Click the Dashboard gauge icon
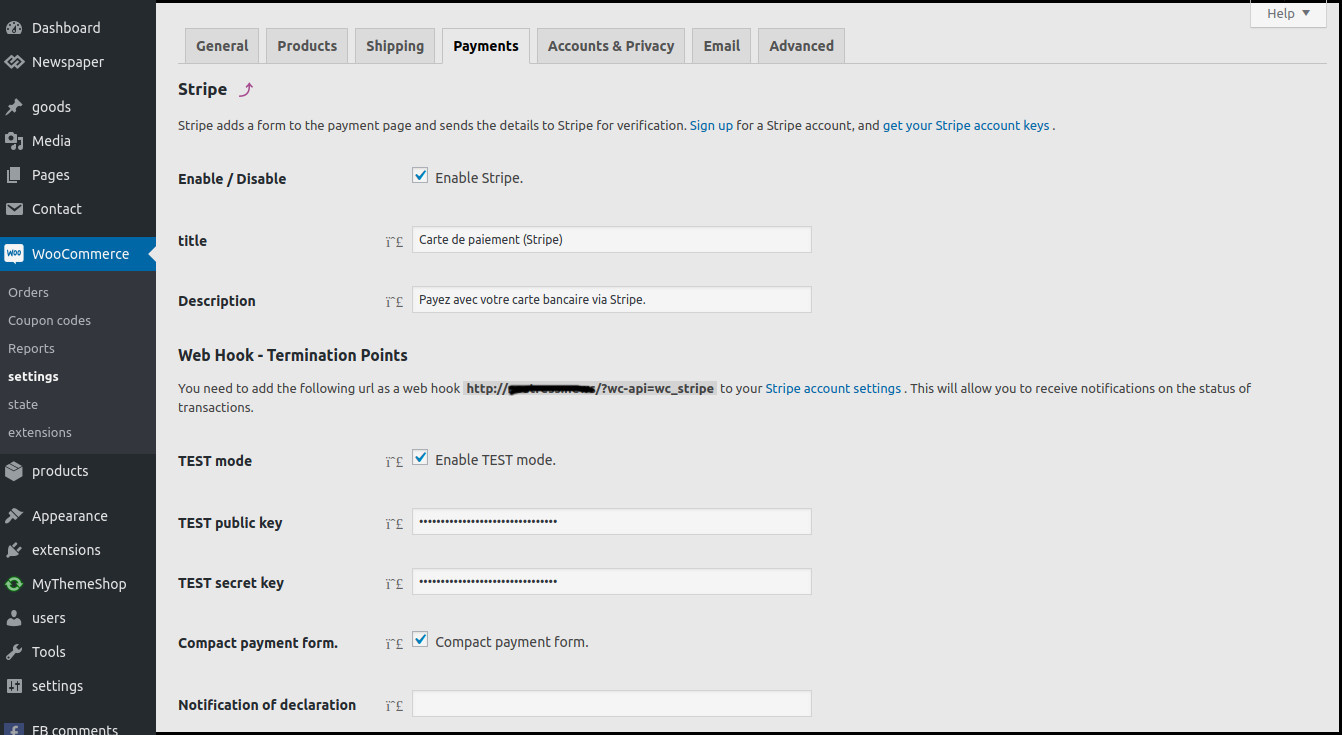This screenshot has height=735, width=1342. pyautogui.click(x=14, y=28)
